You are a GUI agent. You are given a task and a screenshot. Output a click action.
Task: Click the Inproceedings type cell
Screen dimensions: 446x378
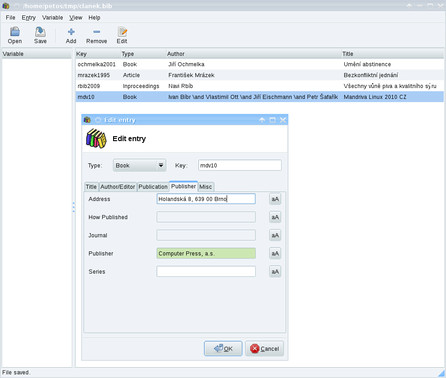coord(141,86)
